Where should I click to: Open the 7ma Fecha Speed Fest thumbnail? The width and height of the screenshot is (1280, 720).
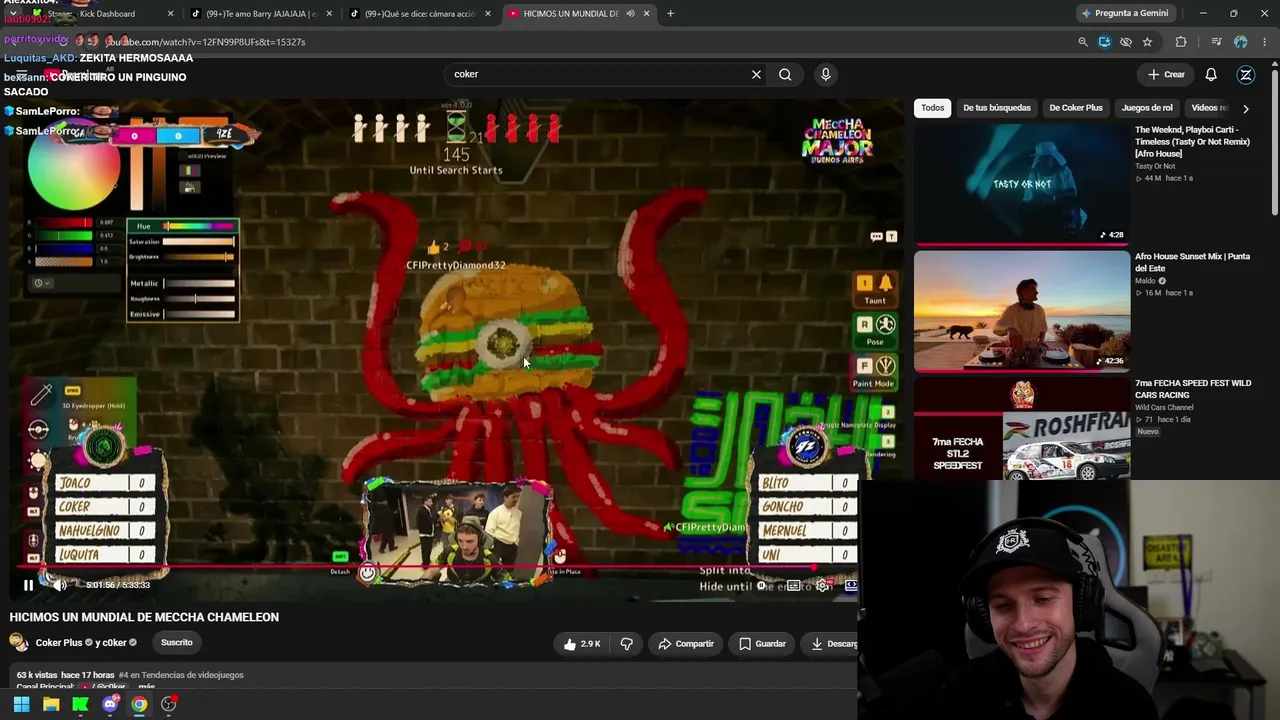1022,429
